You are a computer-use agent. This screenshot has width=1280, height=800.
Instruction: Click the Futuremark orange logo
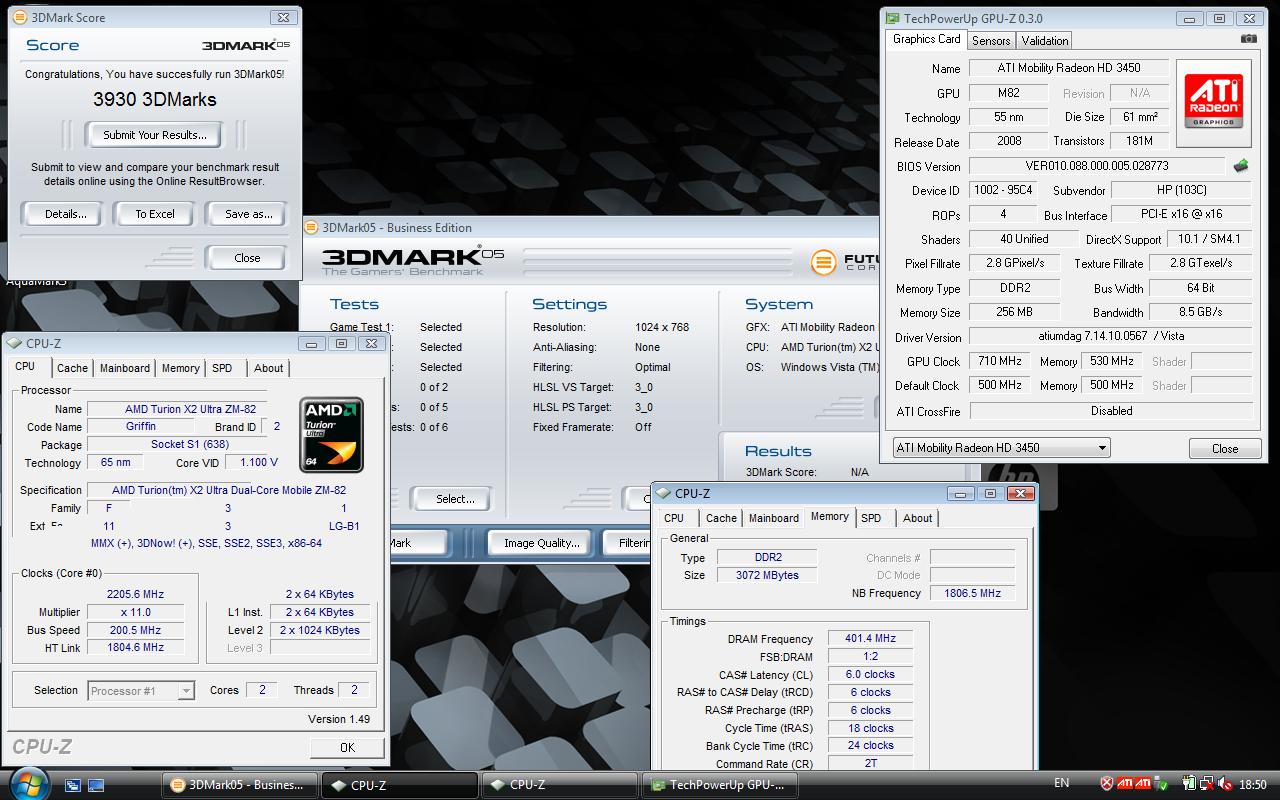(824, 262)
